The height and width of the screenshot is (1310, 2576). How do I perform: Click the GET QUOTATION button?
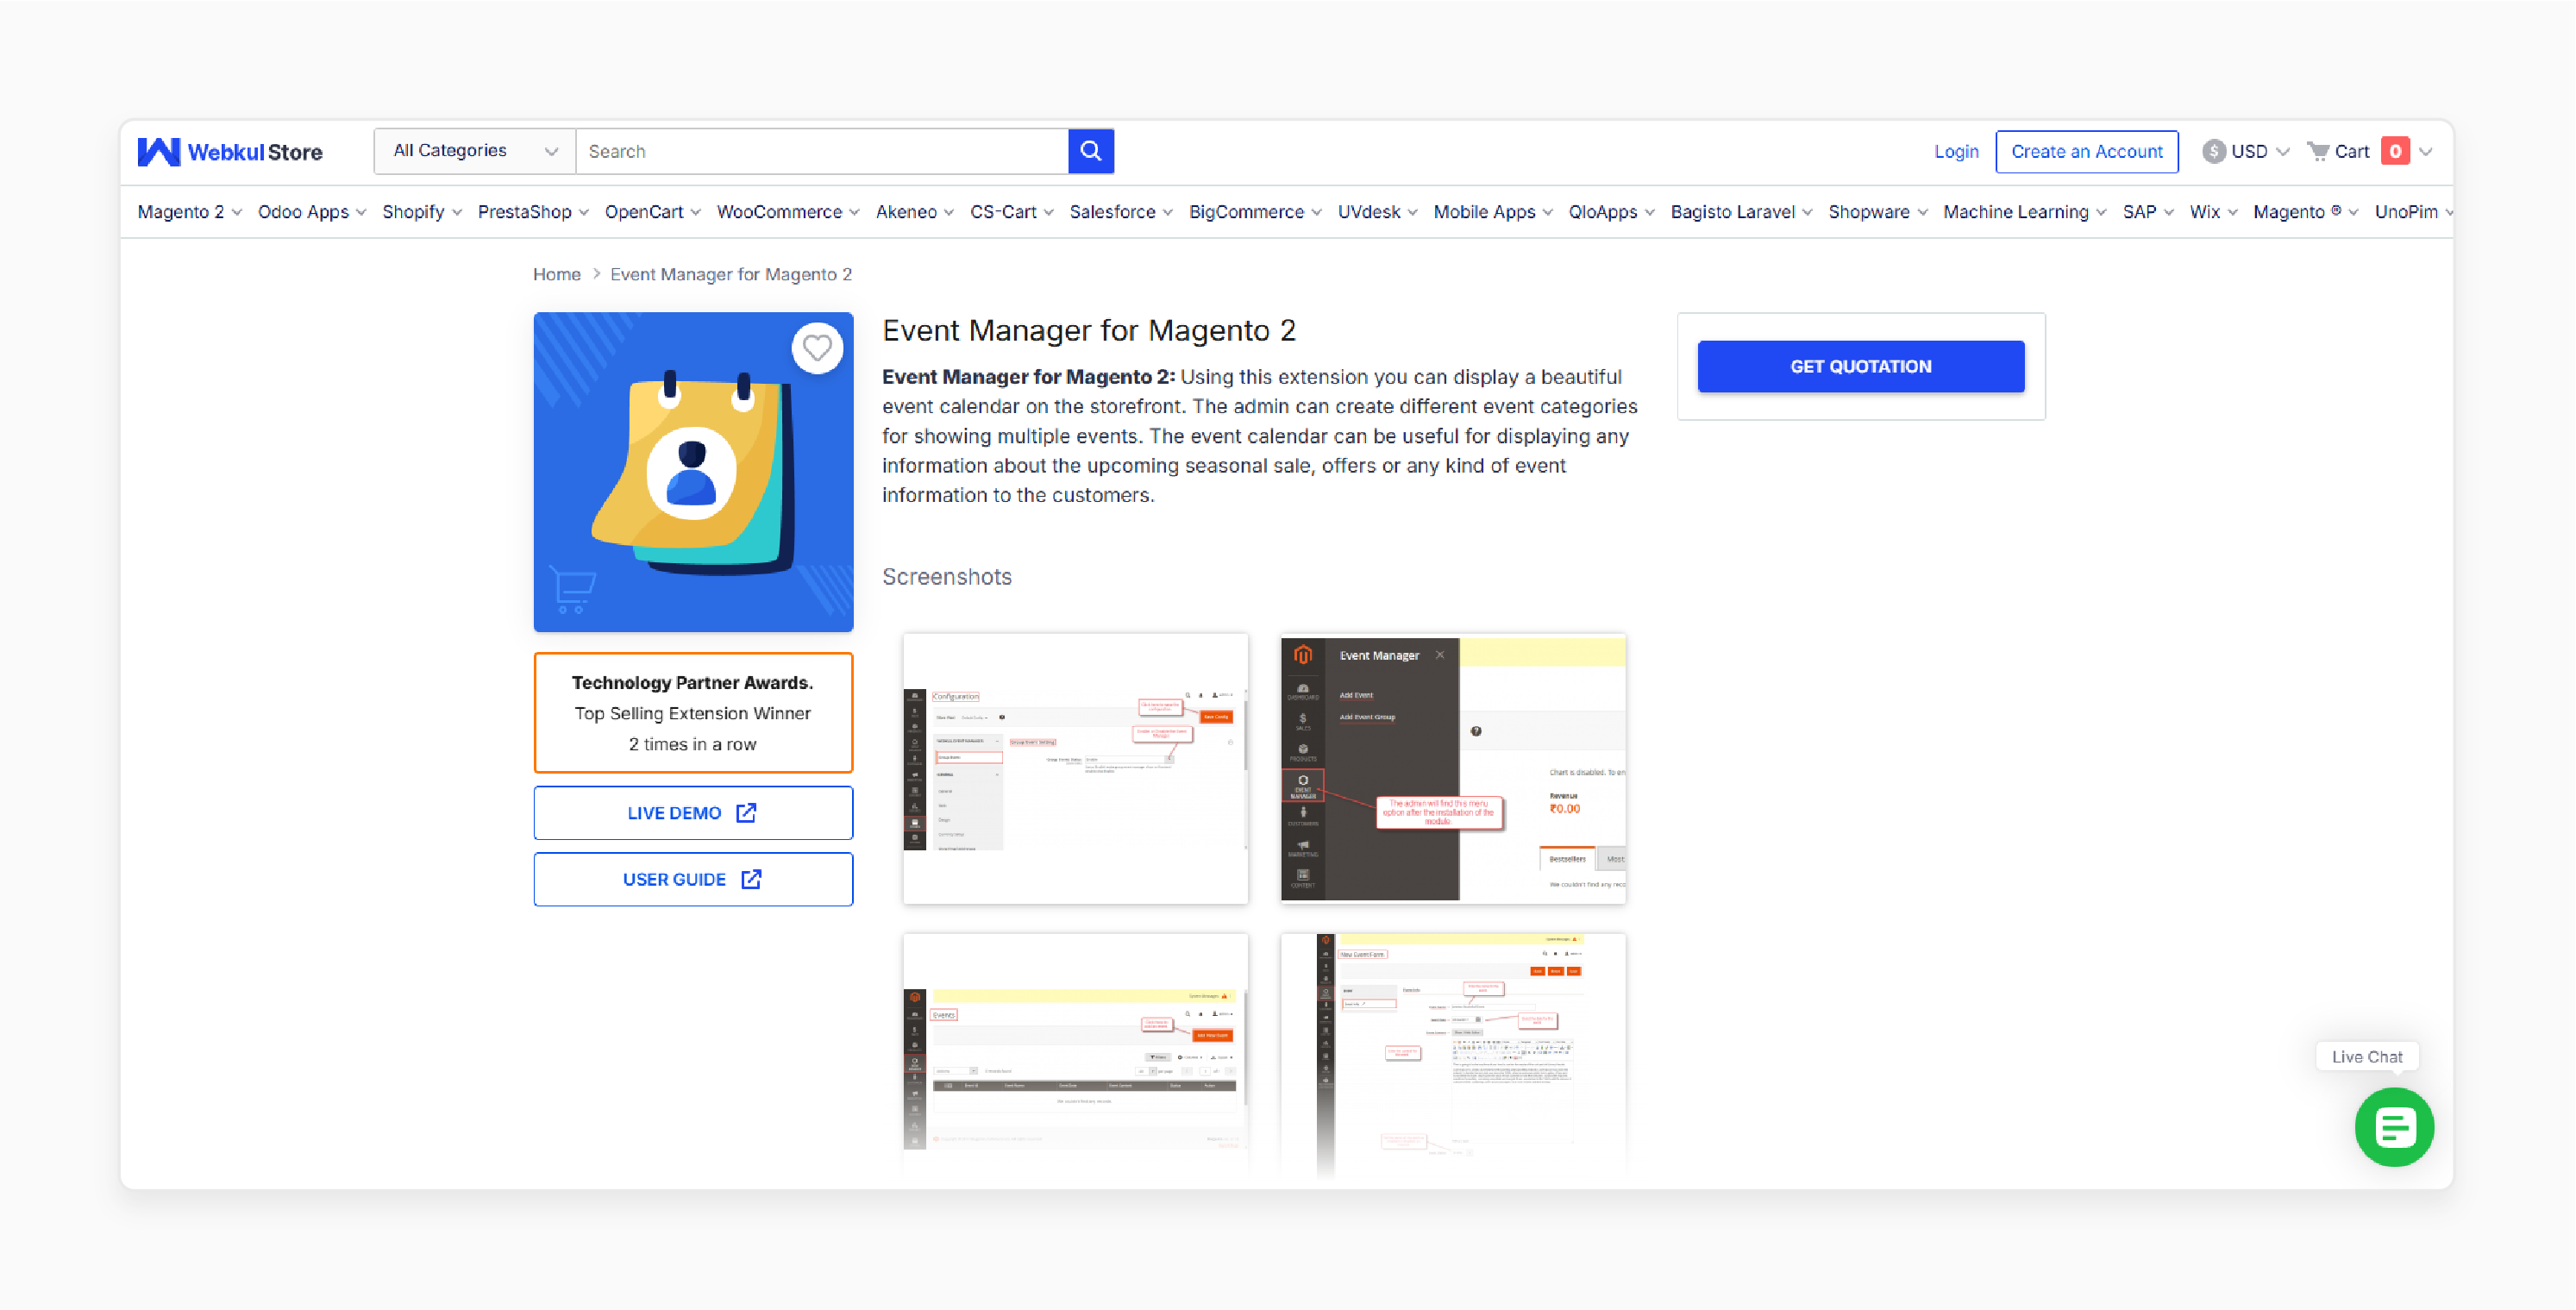1861,366
